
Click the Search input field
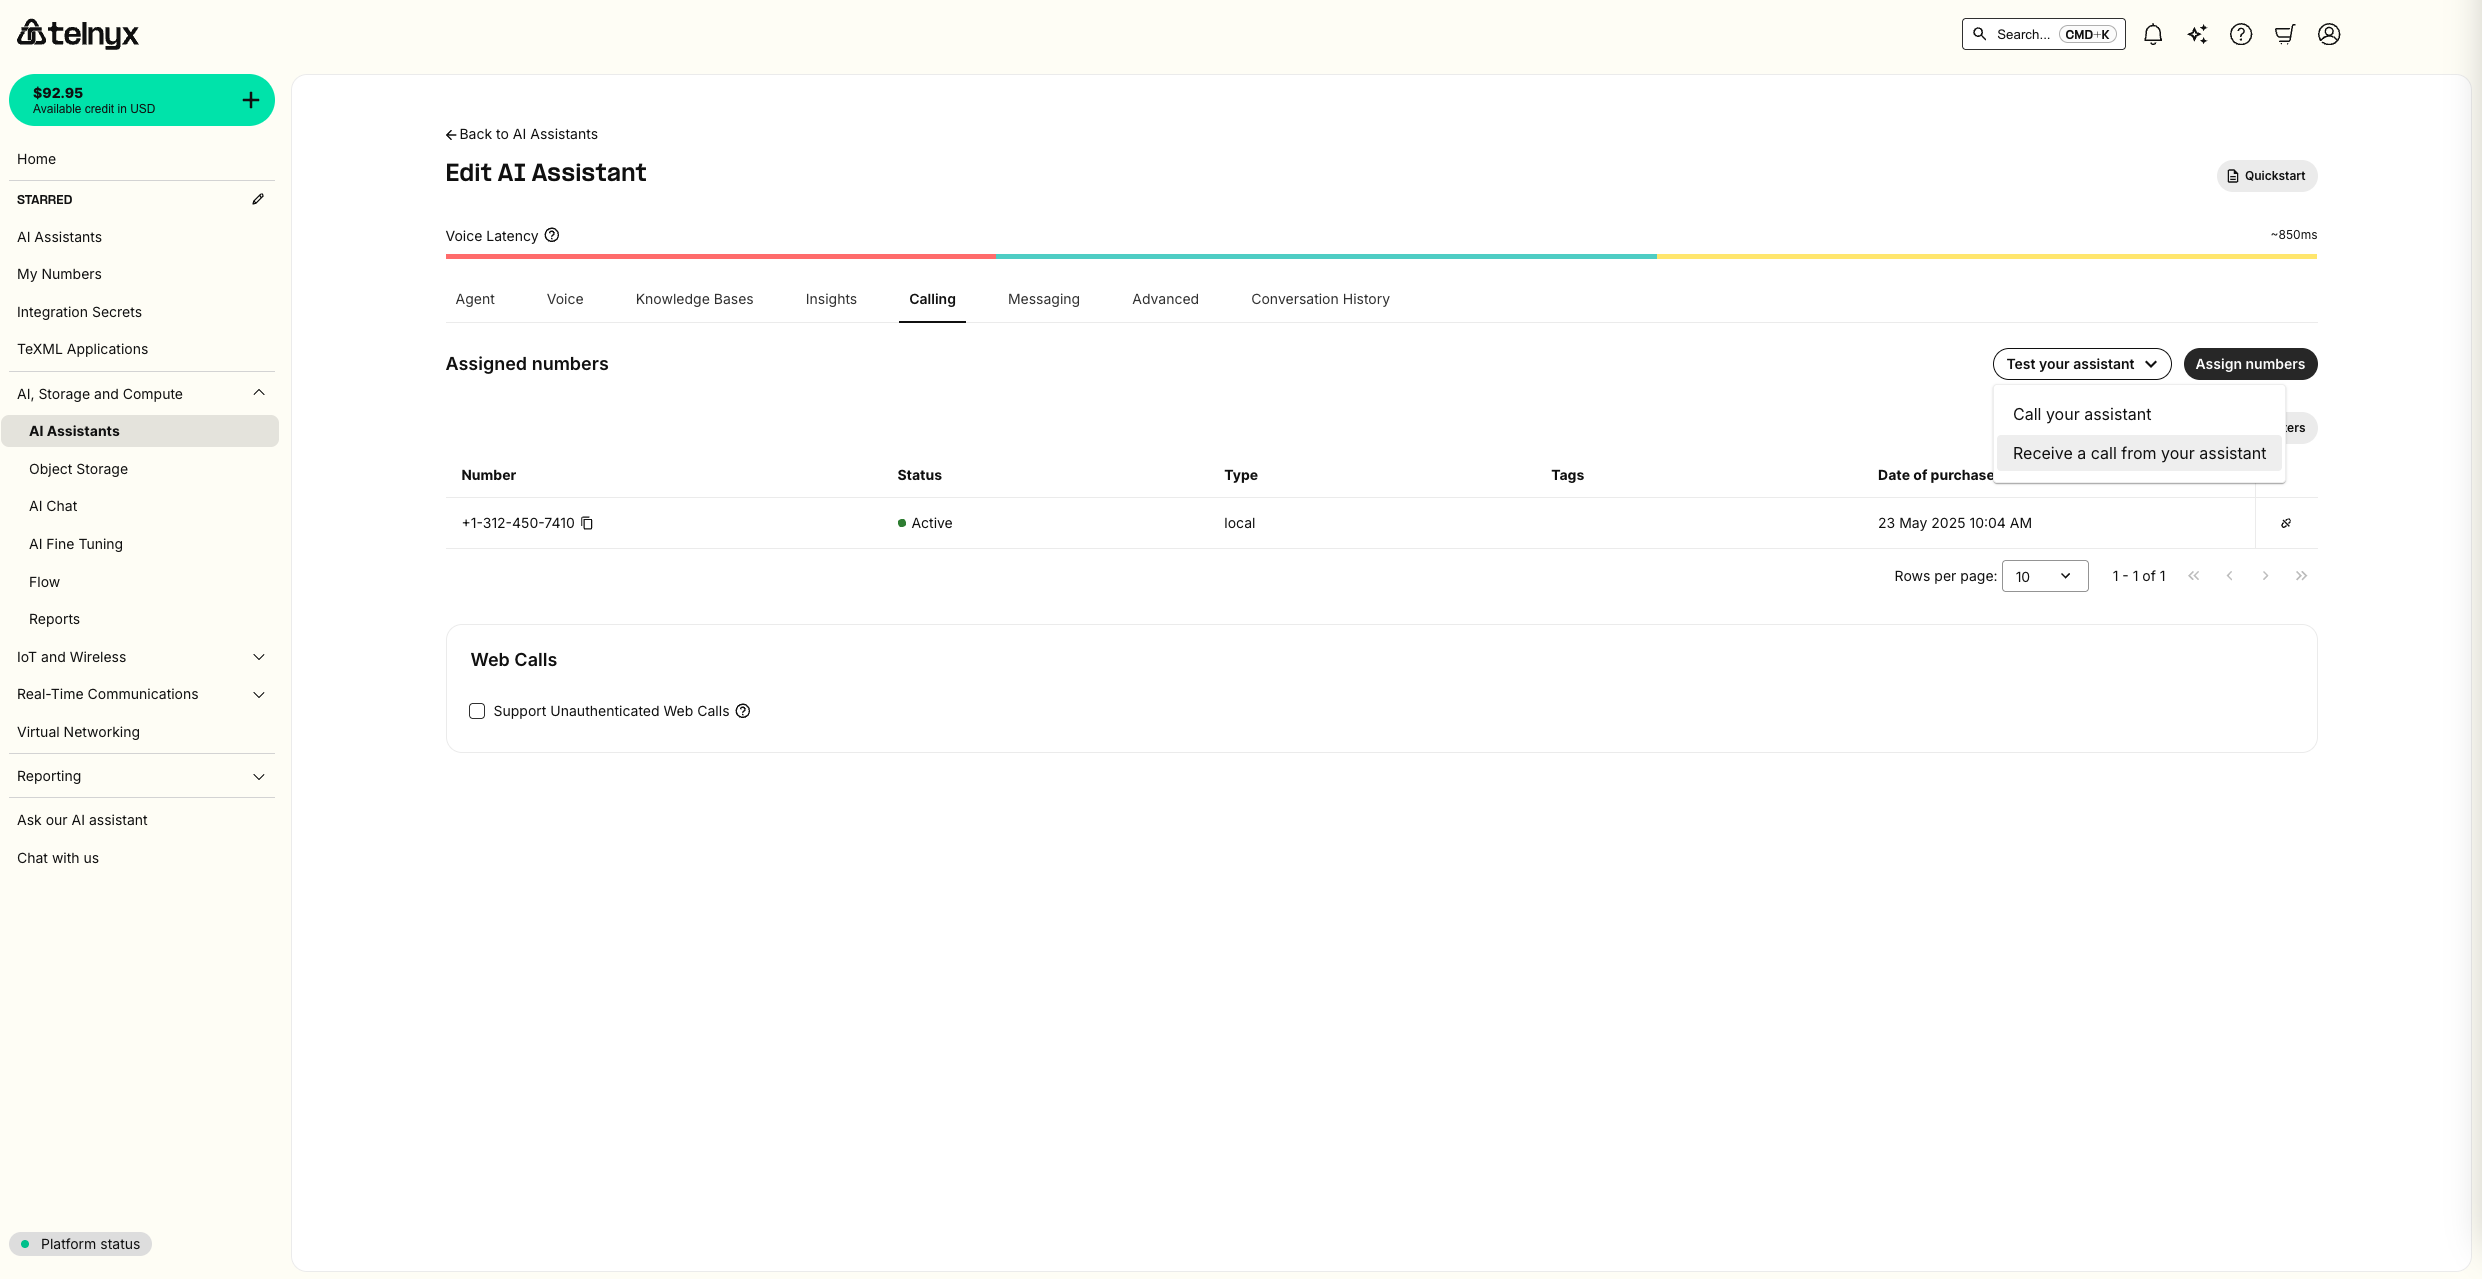click(x=2022, y=34)
